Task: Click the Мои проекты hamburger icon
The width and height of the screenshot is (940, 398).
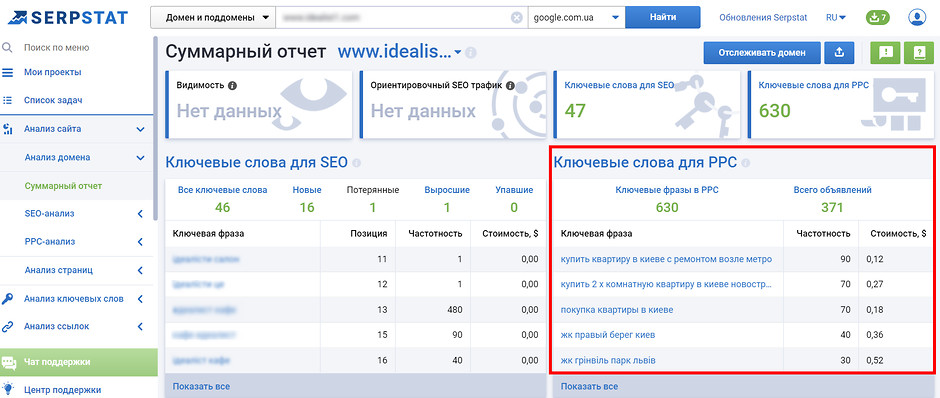Action: [x=8, y=73]
